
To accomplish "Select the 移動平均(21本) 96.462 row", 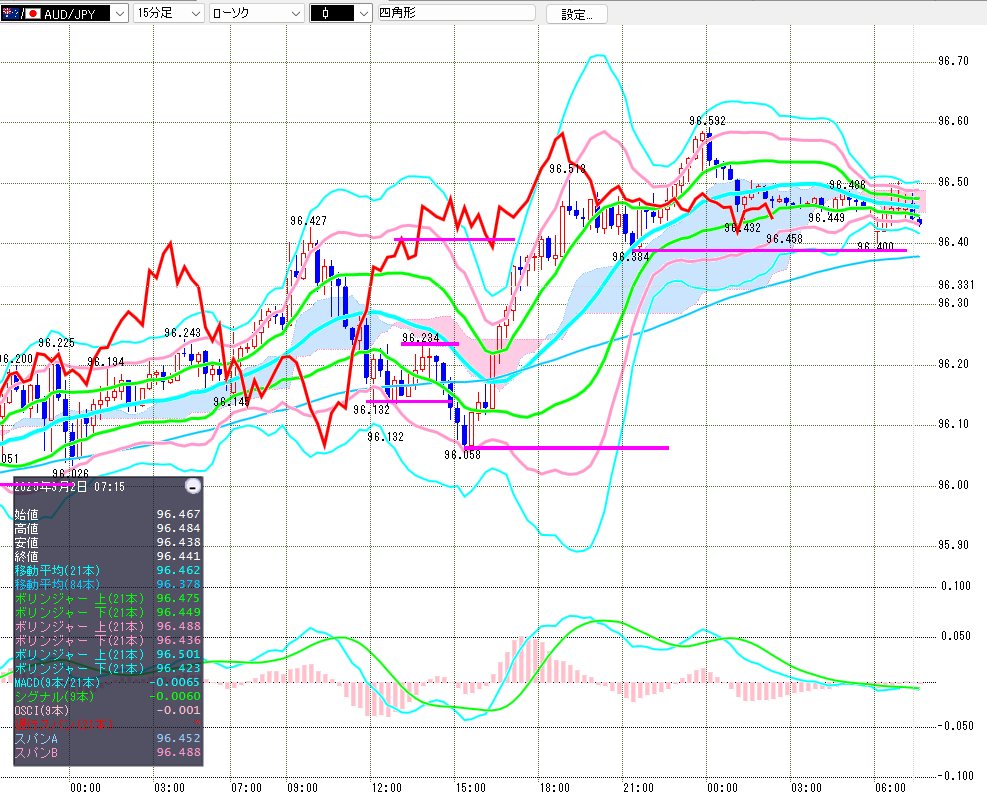I will coord(108,570).
